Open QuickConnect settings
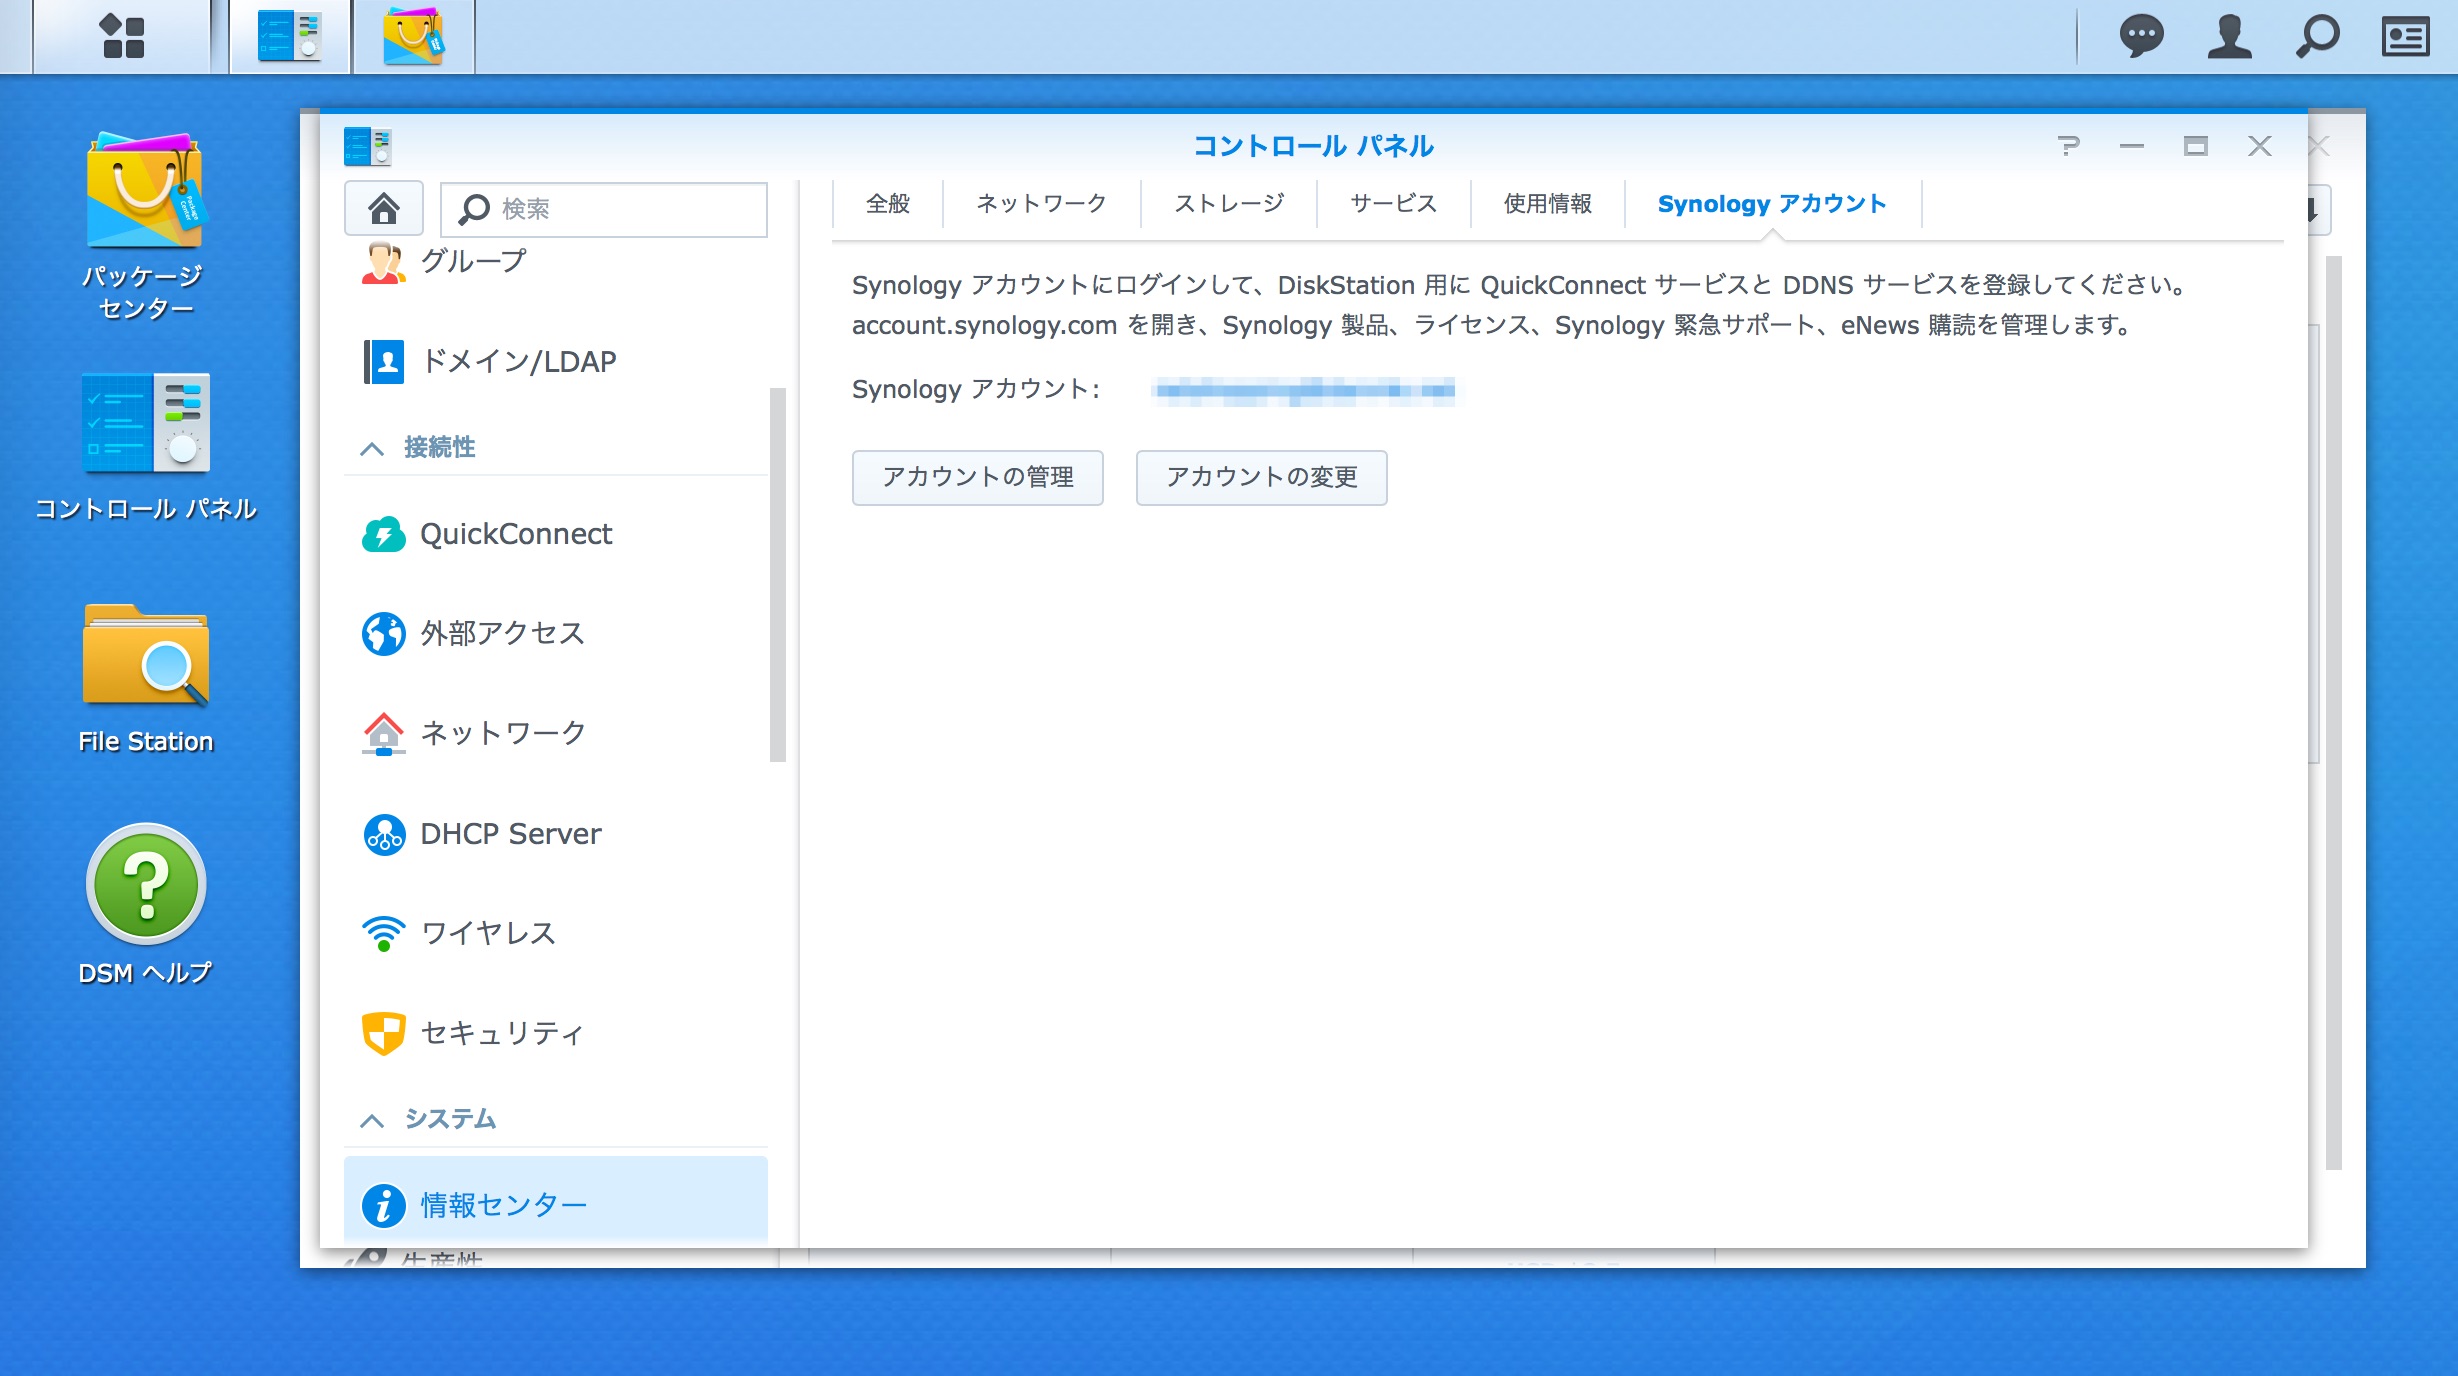The image size is (2458, 1376). [556, 534]
